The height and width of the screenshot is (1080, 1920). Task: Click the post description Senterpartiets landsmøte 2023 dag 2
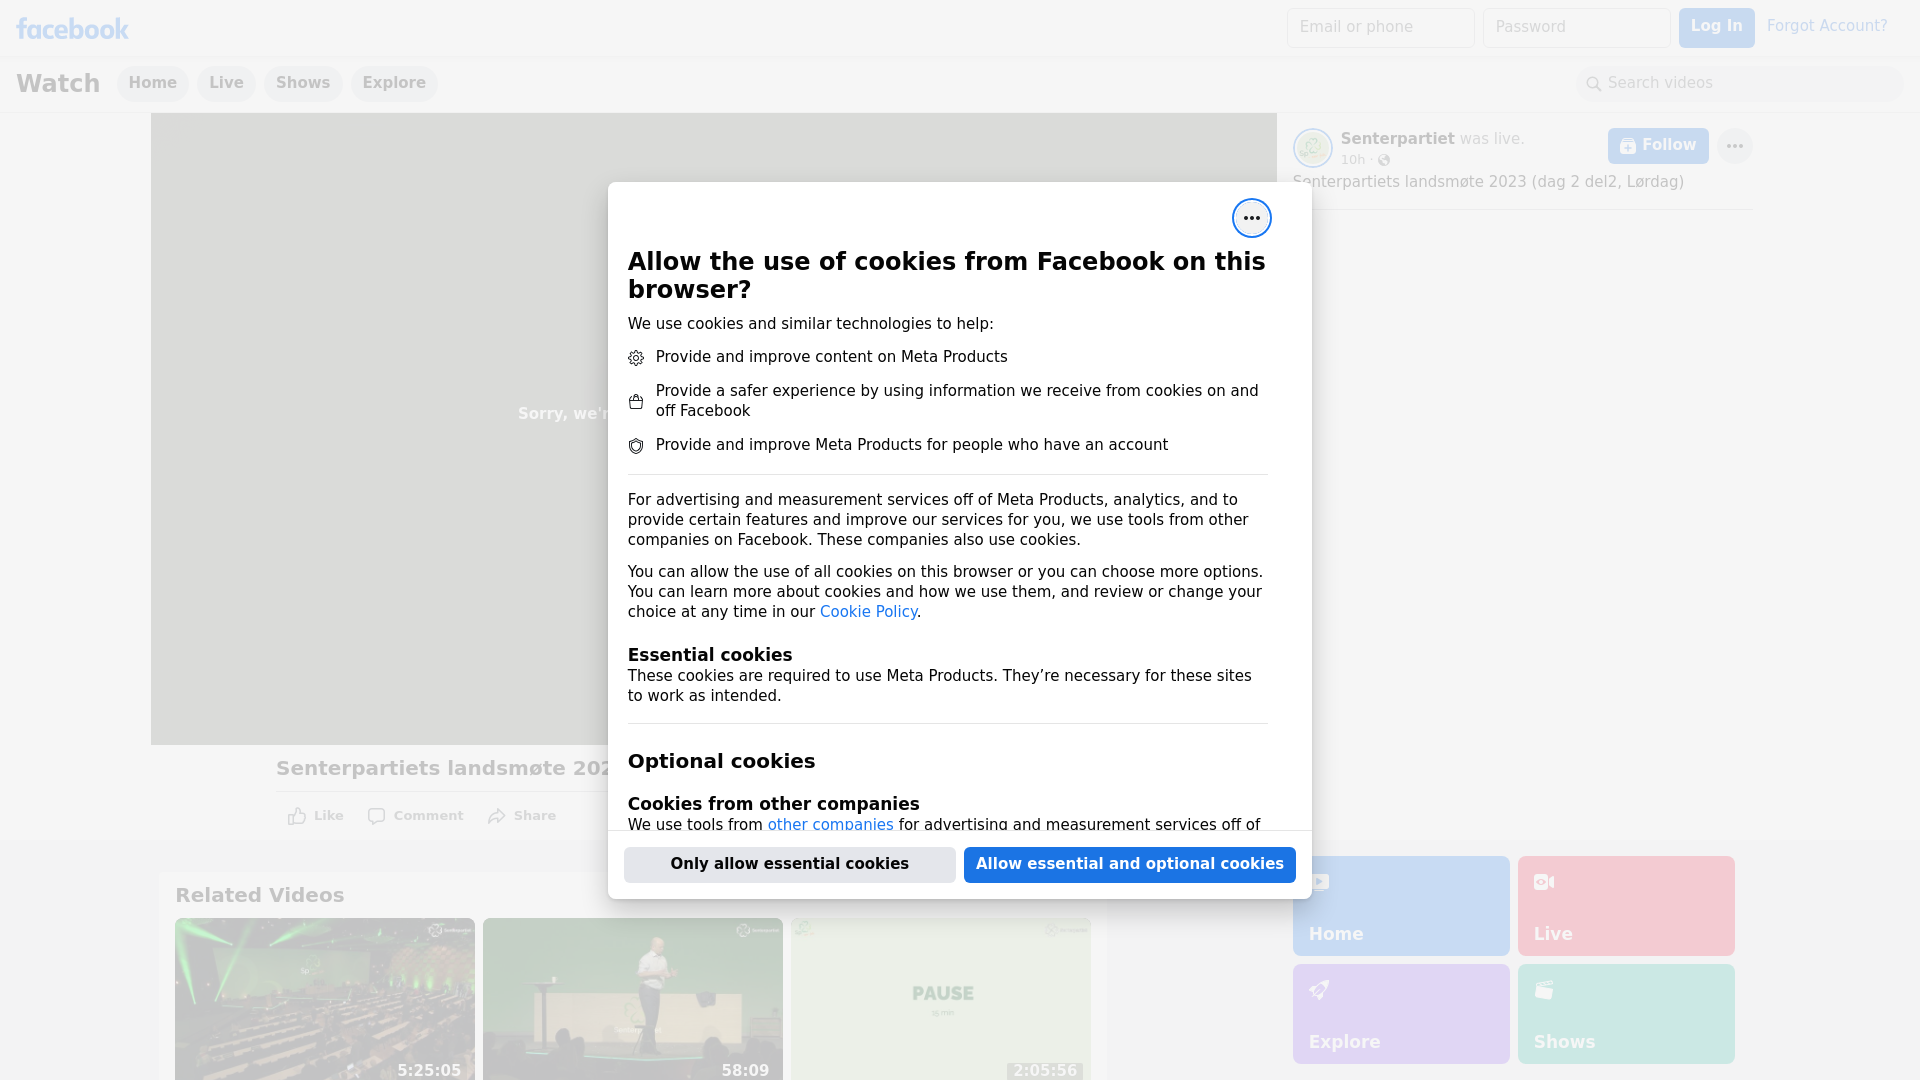(x=1488, y=182)
